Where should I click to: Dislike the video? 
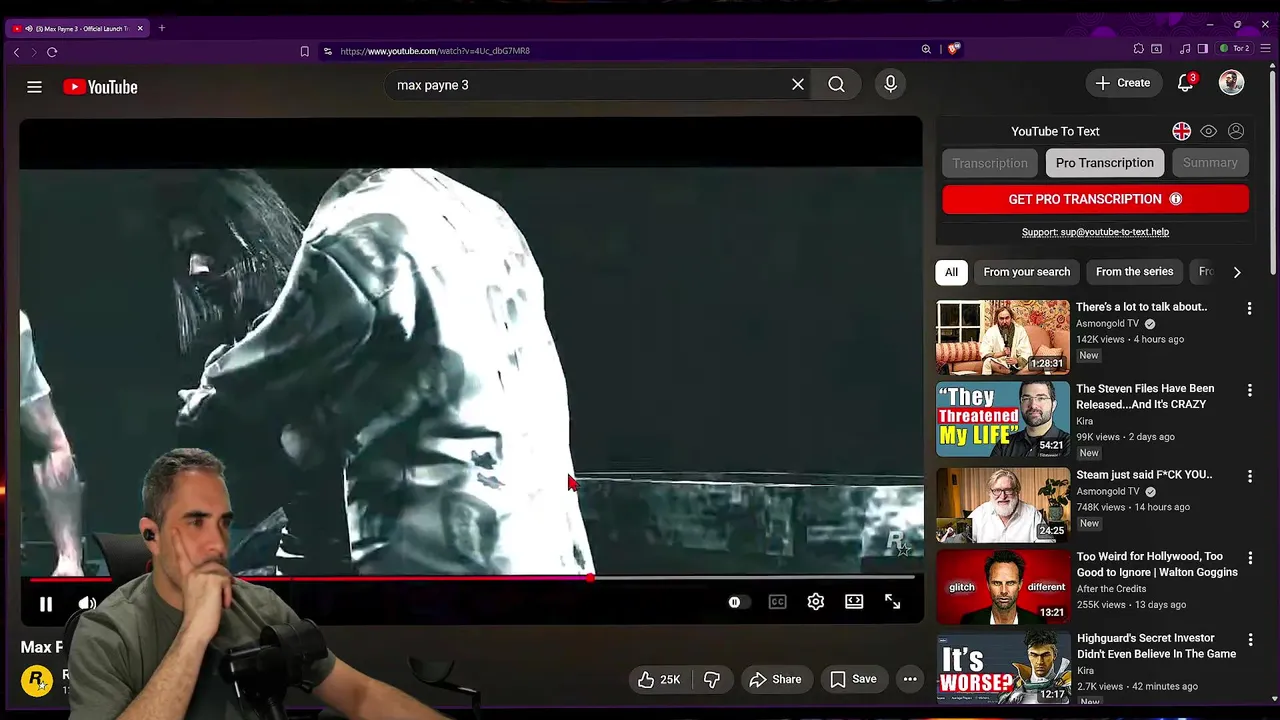tap(712, 679)
